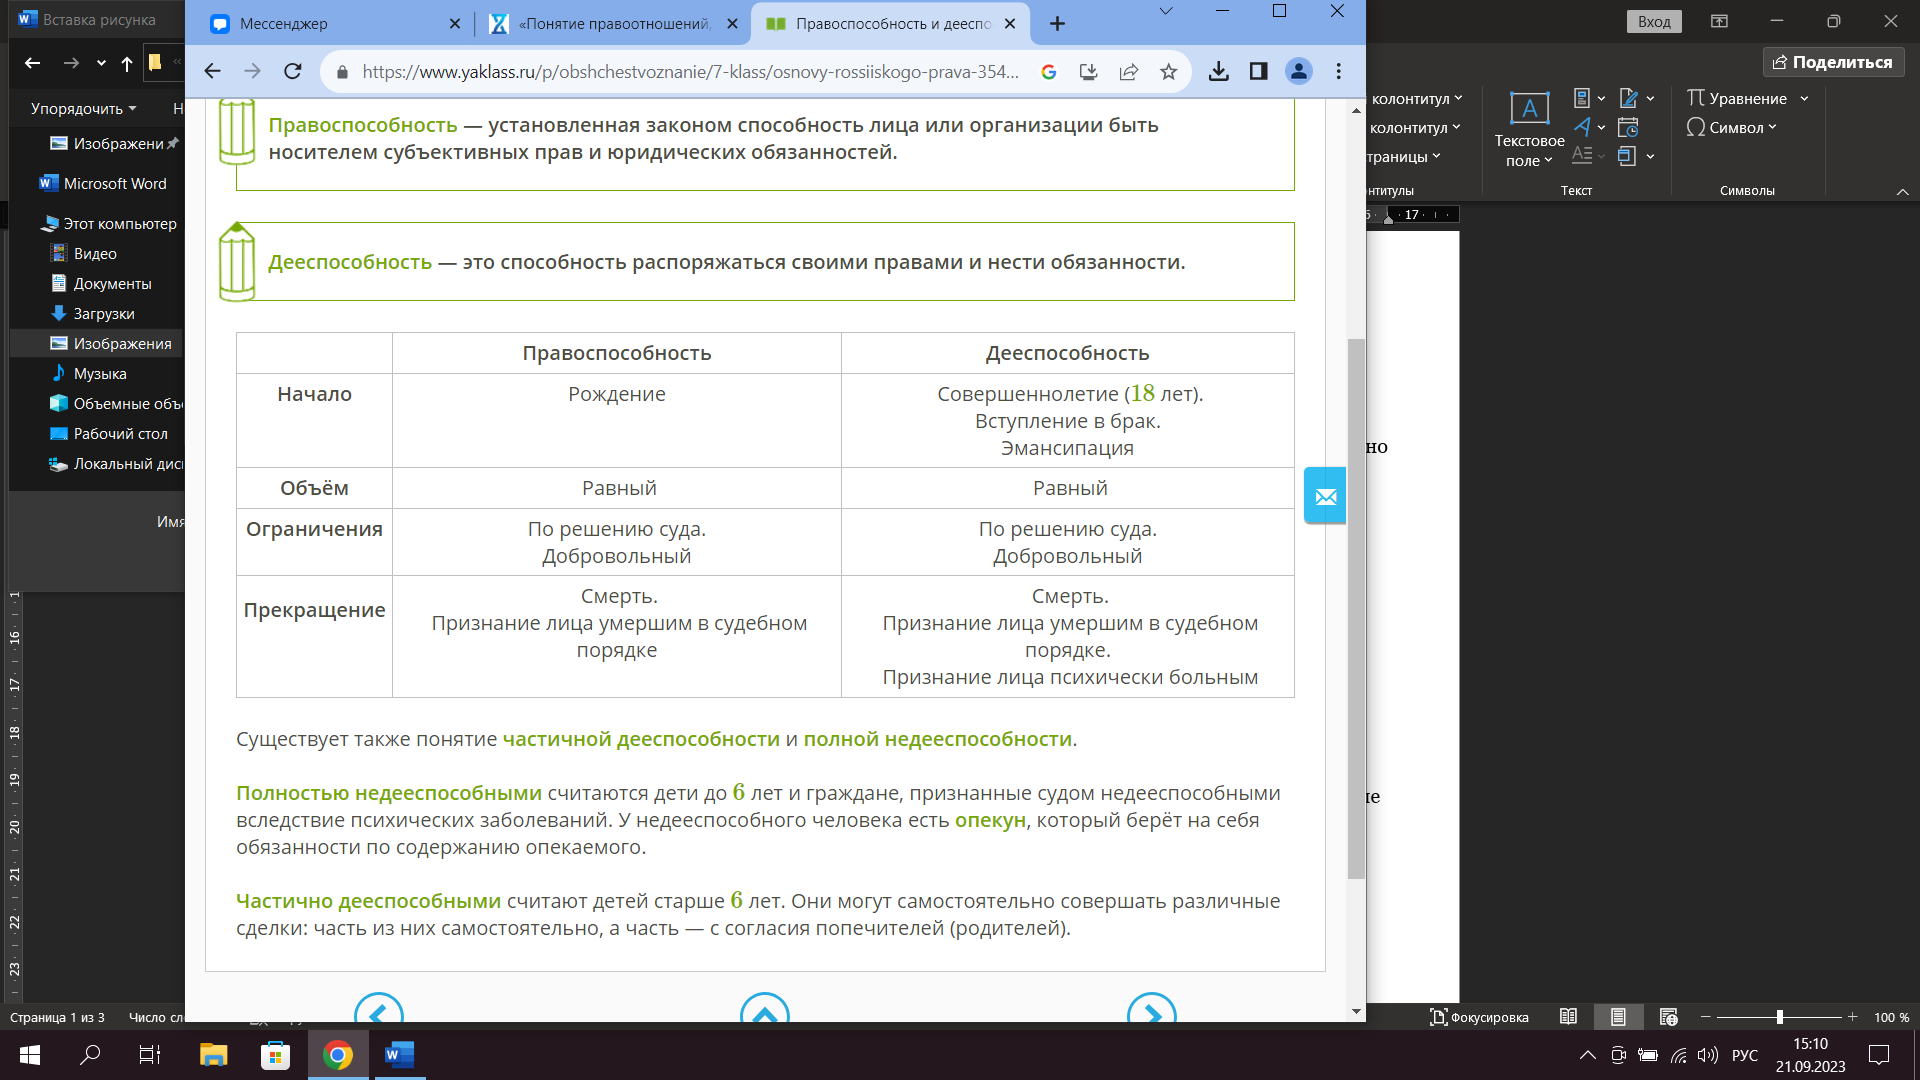
Task: Toggle the Chrome side panel icon
Action: coord(1258,71)
